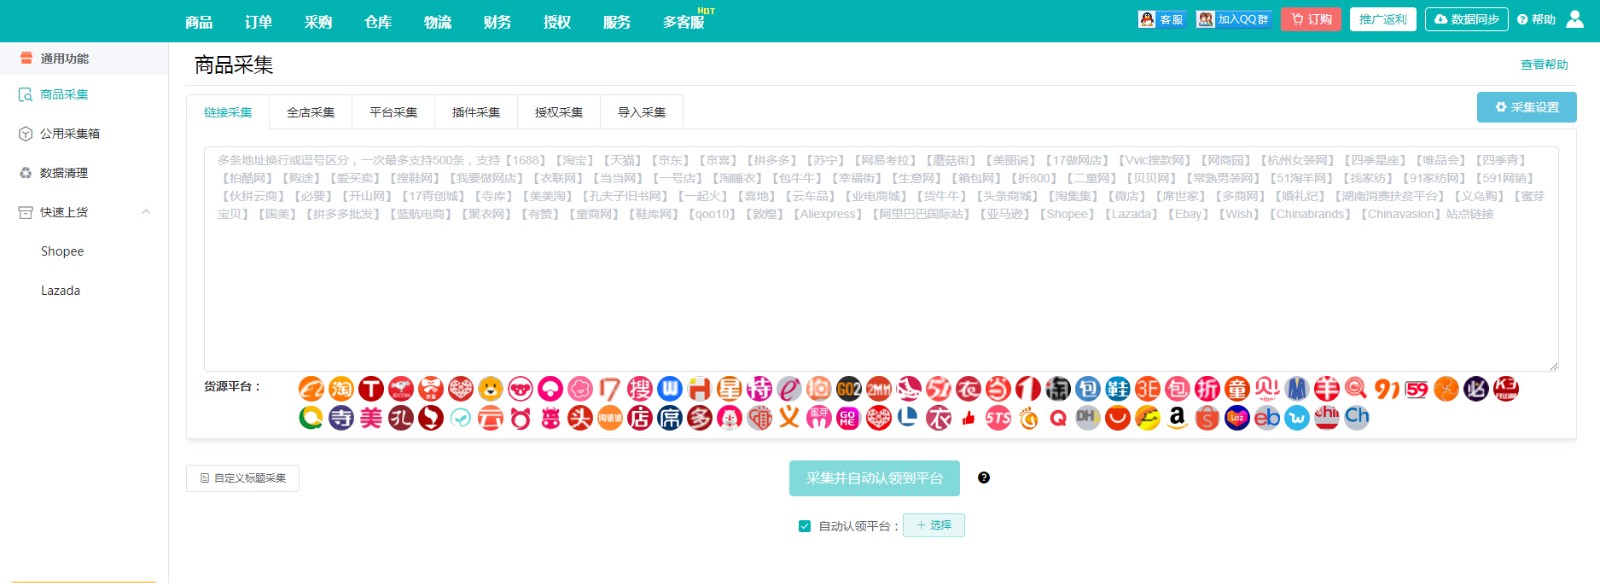Select the blue 鞋 platform icon

1118,389
